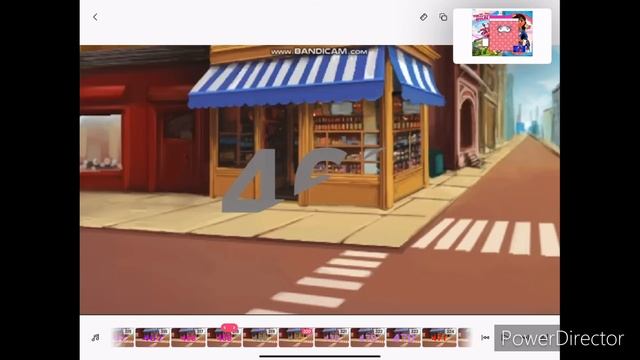Select frame 319 in the timeline
Screen dimensions: 640x360
[260, 338]
